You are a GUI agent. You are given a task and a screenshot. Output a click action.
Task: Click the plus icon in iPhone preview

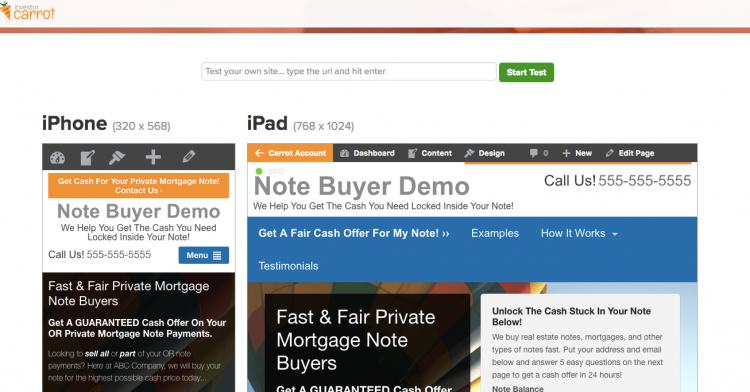click(x=153, y=157)
